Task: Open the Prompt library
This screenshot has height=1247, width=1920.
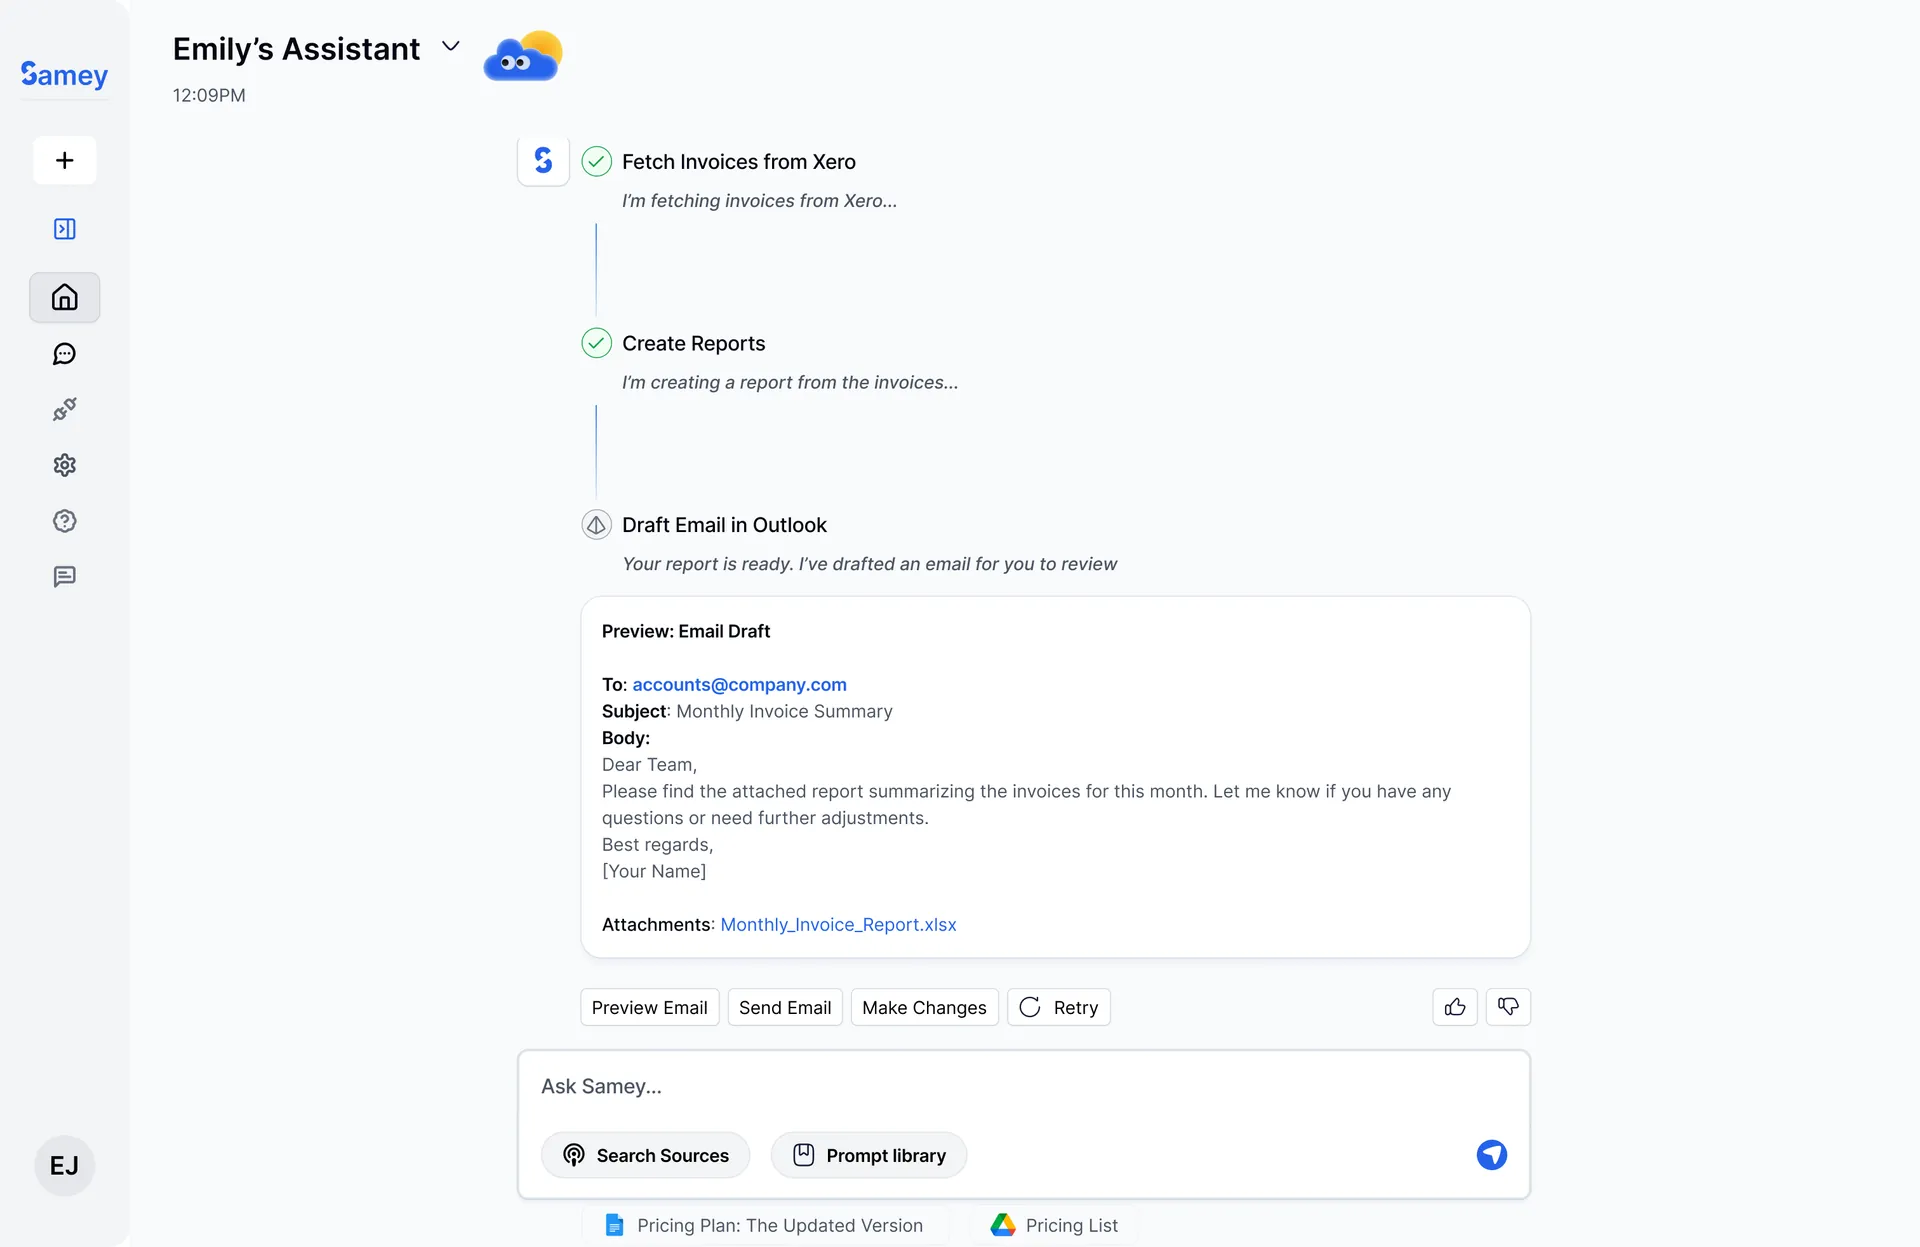Action: [869, 1155]
